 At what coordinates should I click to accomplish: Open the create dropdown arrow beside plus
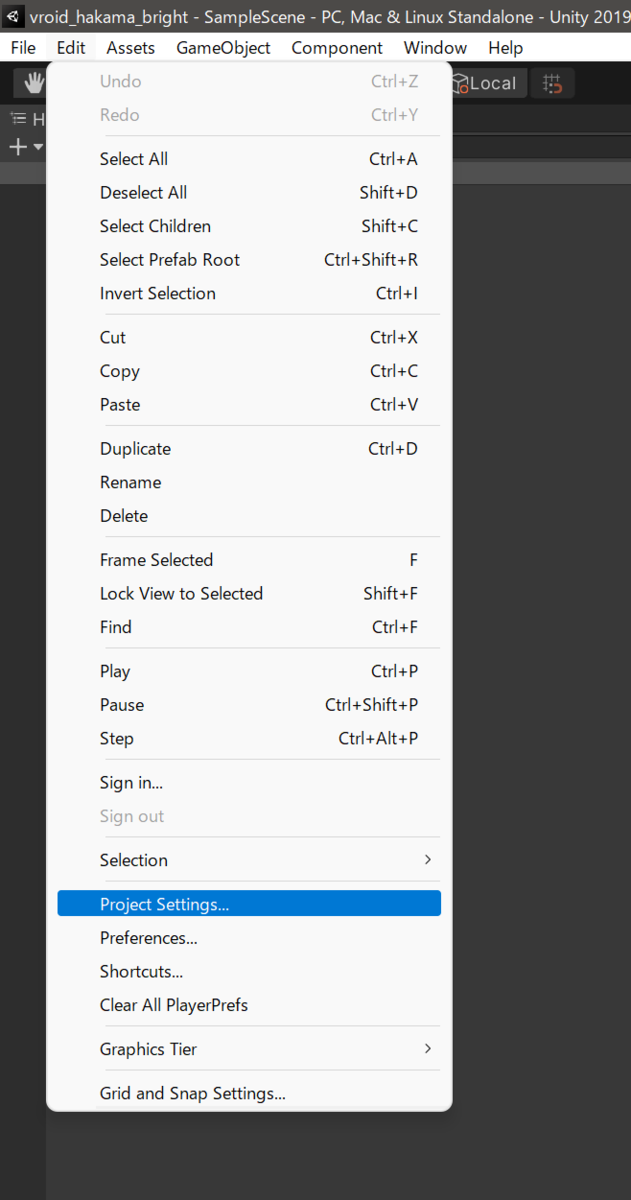[38, 147]
